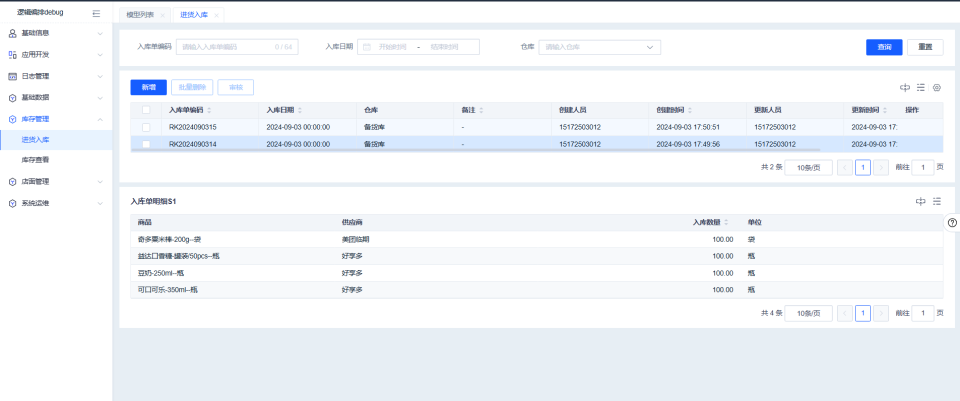Screen dimensions: 960x401
Task: Select page 1 in 入库单明细 pagination
Action: pos(863,313)
